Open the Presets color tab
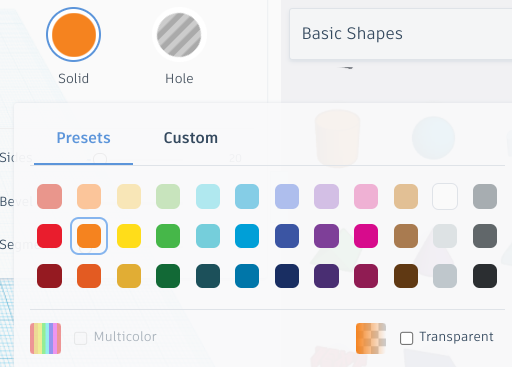Image resolution: width=512 pixels, height=367 pixels. point(83,138)
